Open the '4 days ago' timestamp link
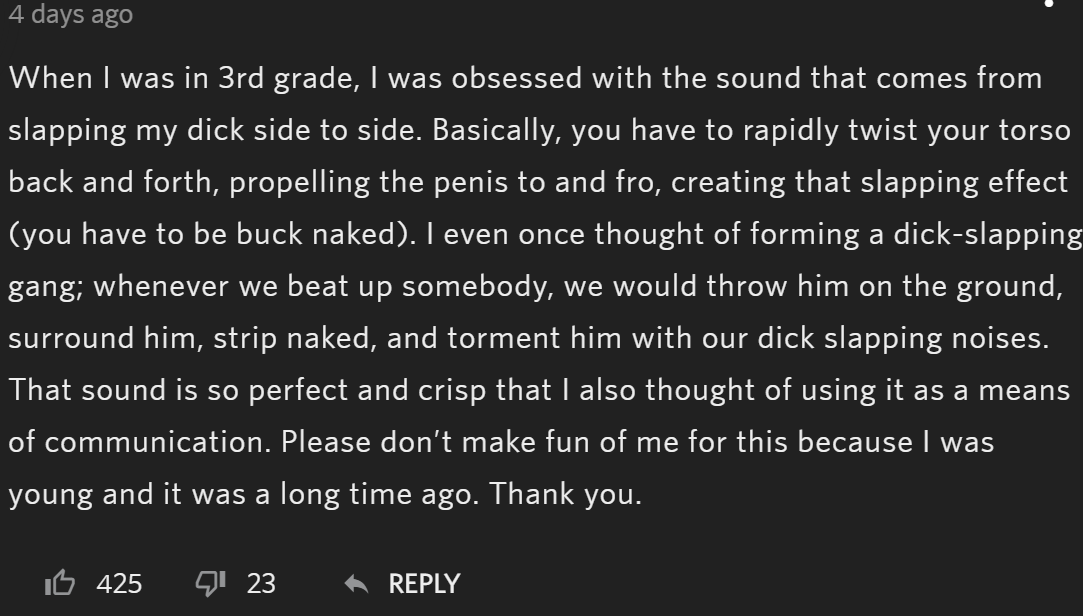Image resolution: width=1083 pixels, height=616 pixels. point(70,14)
